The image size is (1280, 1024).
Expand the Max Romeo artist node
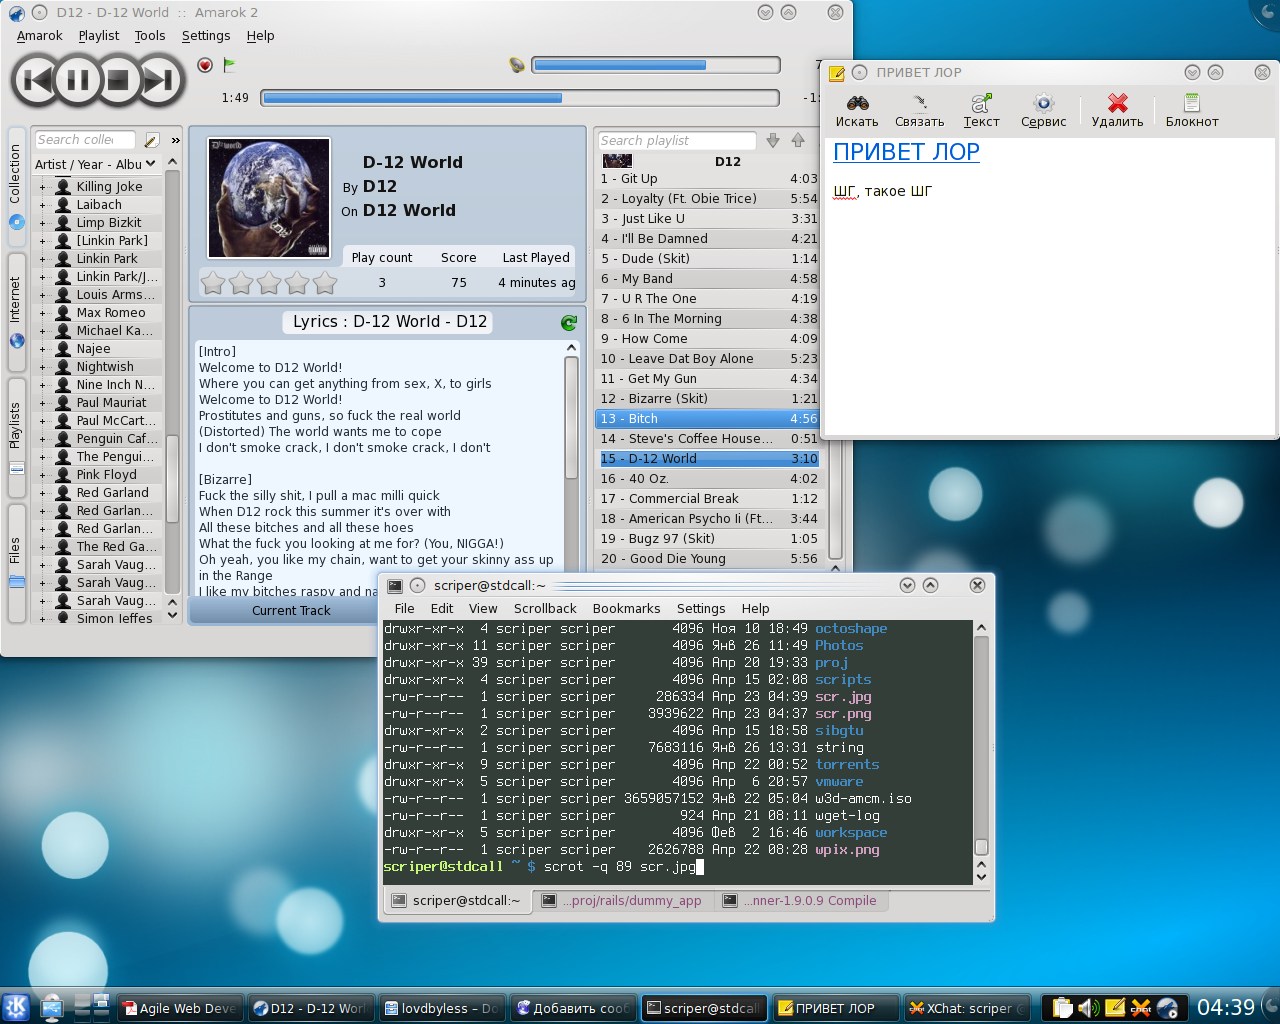coord(42,313)
